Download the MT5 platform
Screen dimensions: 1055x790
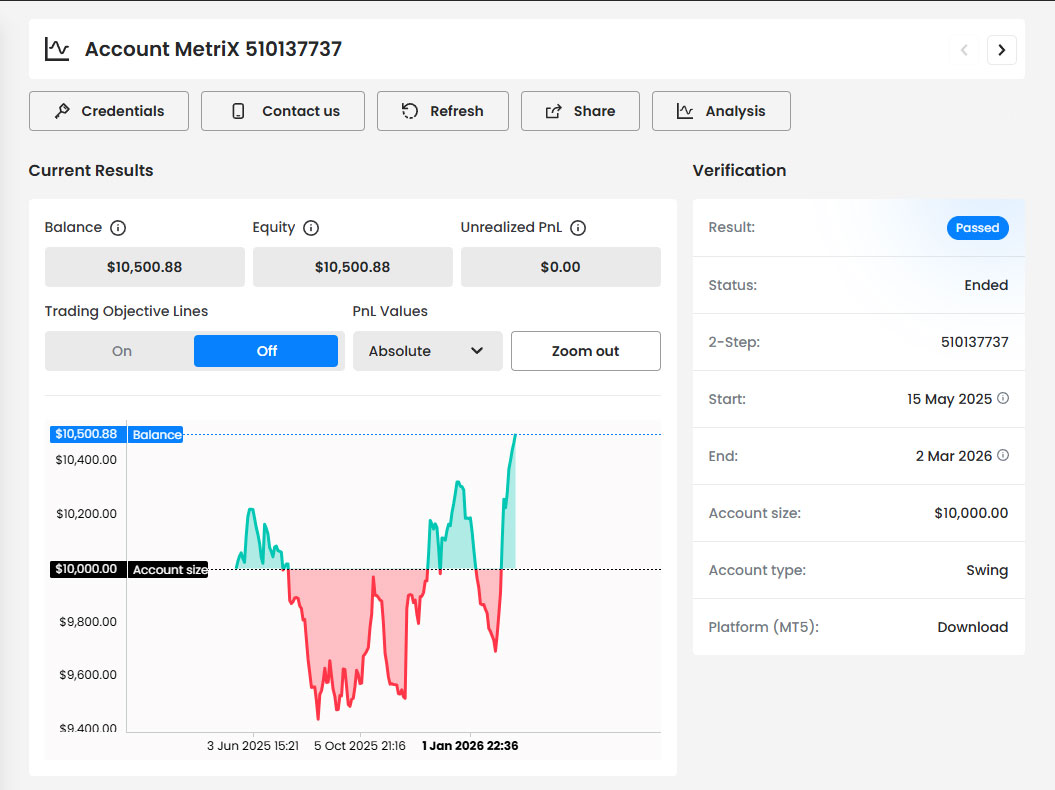972,627
